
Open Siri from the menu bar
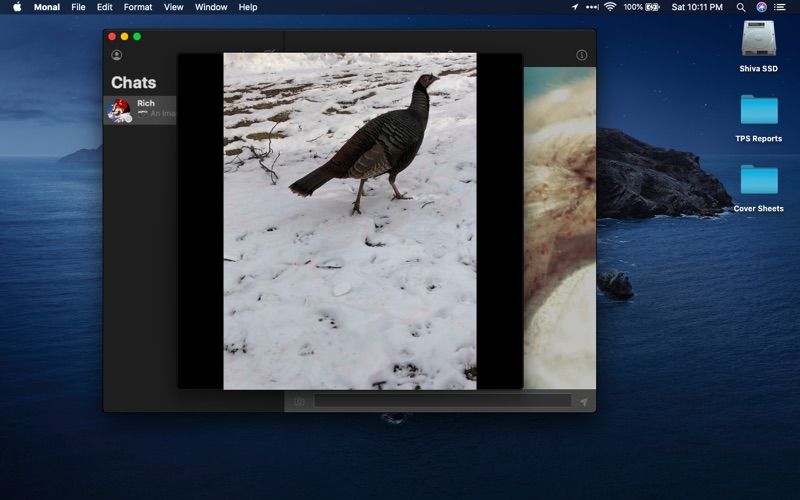[761, 7]
